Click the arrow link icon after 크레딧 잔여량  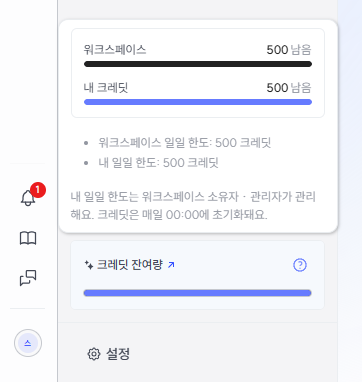coord(171,265)
